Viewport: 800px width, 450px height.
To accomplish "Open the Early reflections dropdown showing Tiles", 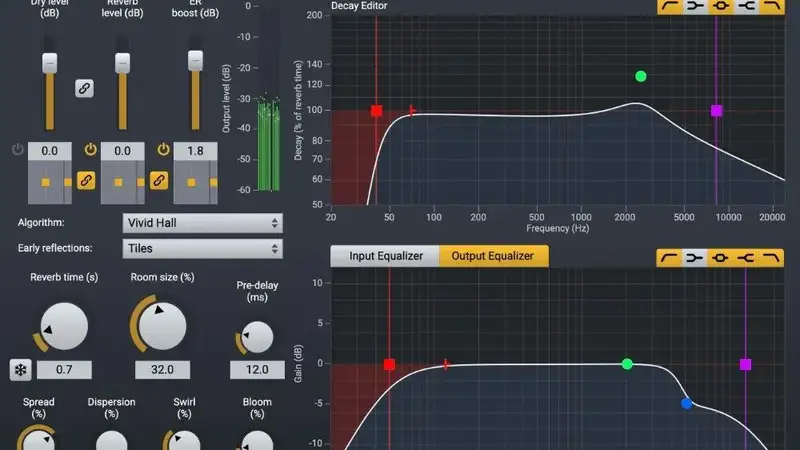I will click(x=203, y=248).
